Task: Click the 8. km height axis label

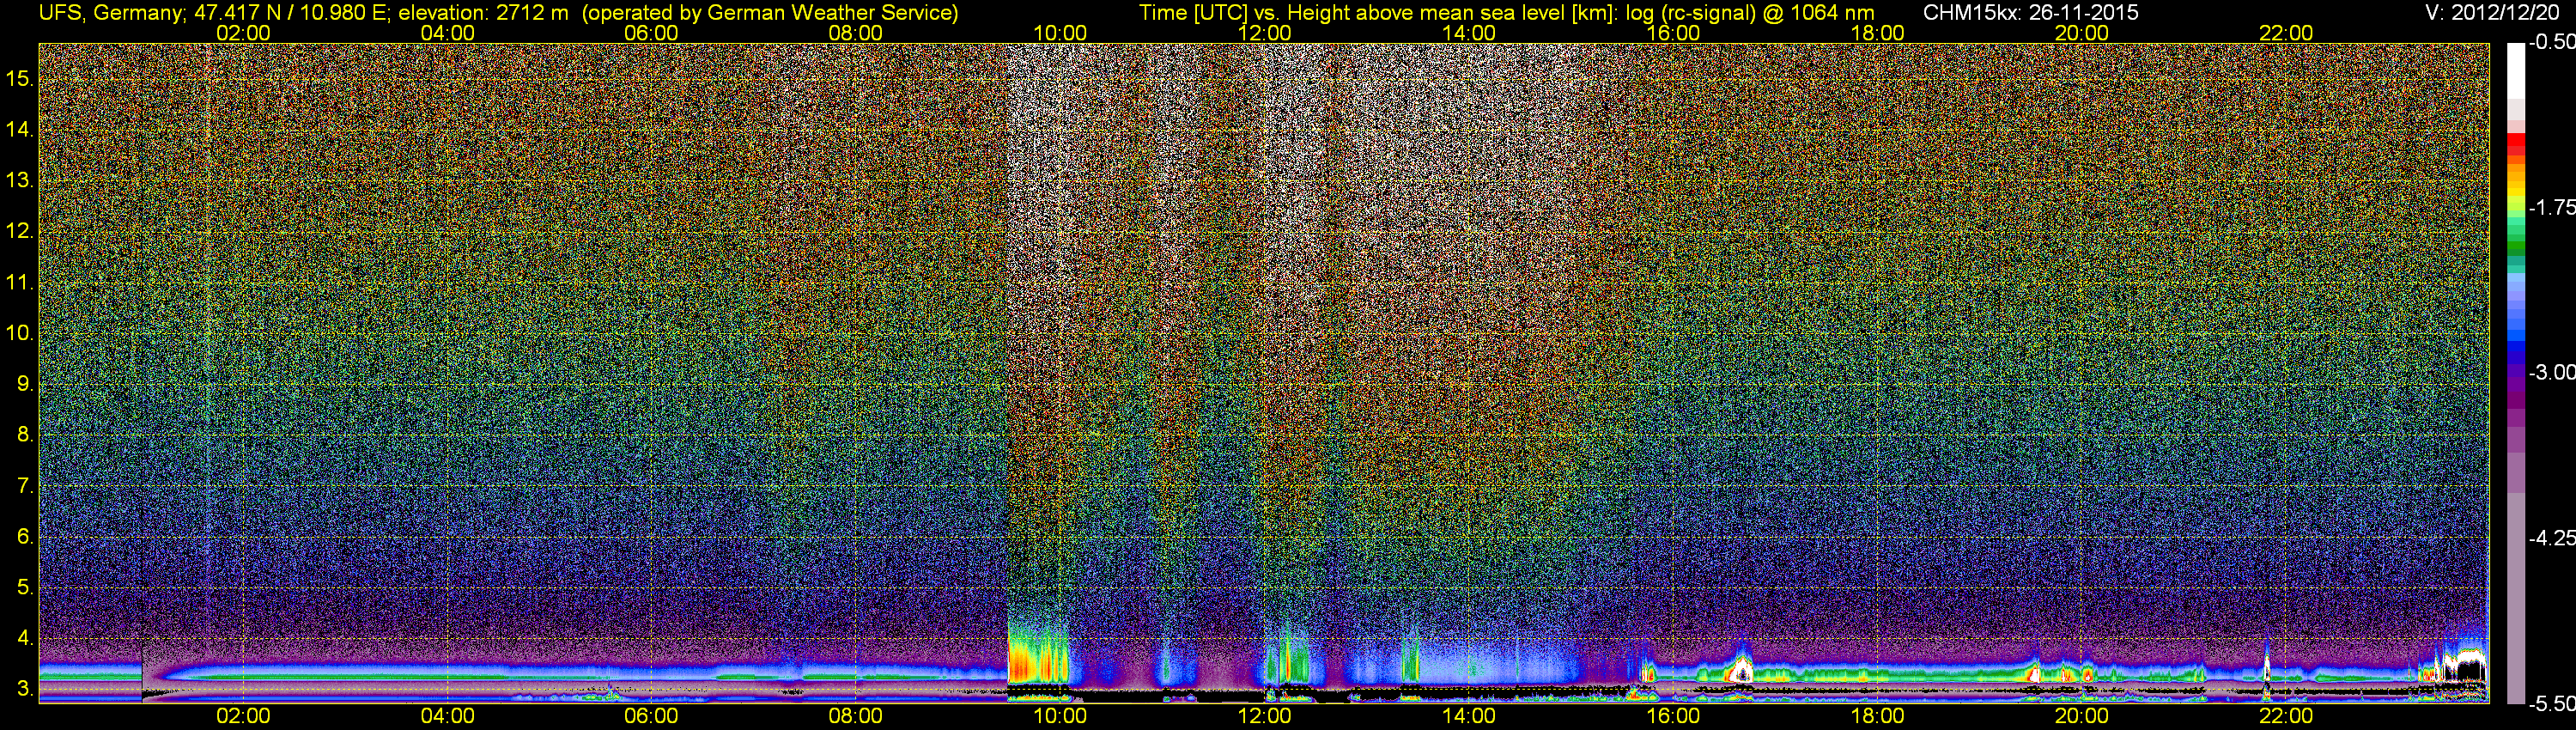Action: coord(25,434)
